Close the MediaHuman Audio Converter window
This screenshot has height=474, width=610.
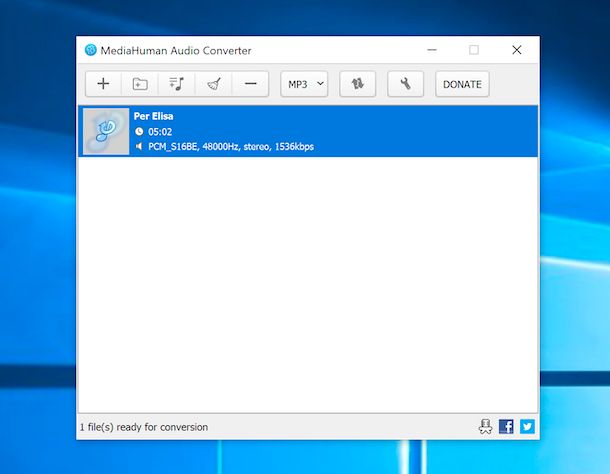[x=517, y=50]
